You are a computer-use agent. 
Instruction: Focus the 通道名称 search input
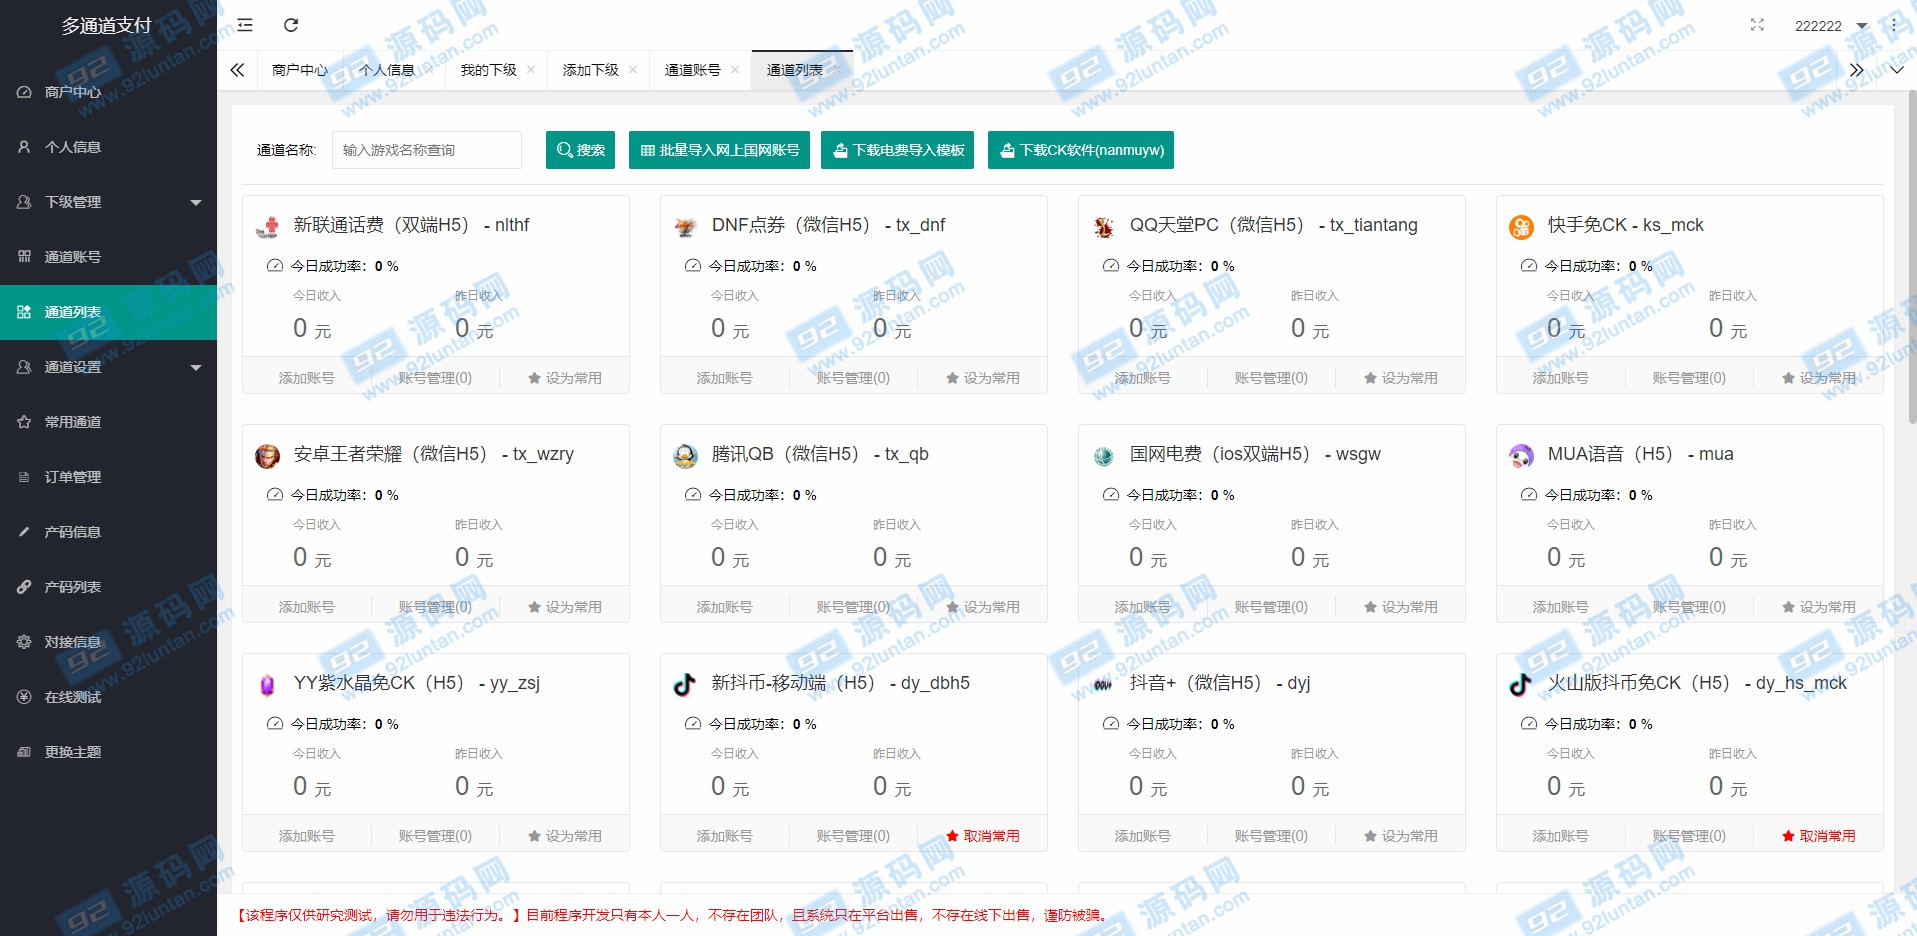(427, 150)
